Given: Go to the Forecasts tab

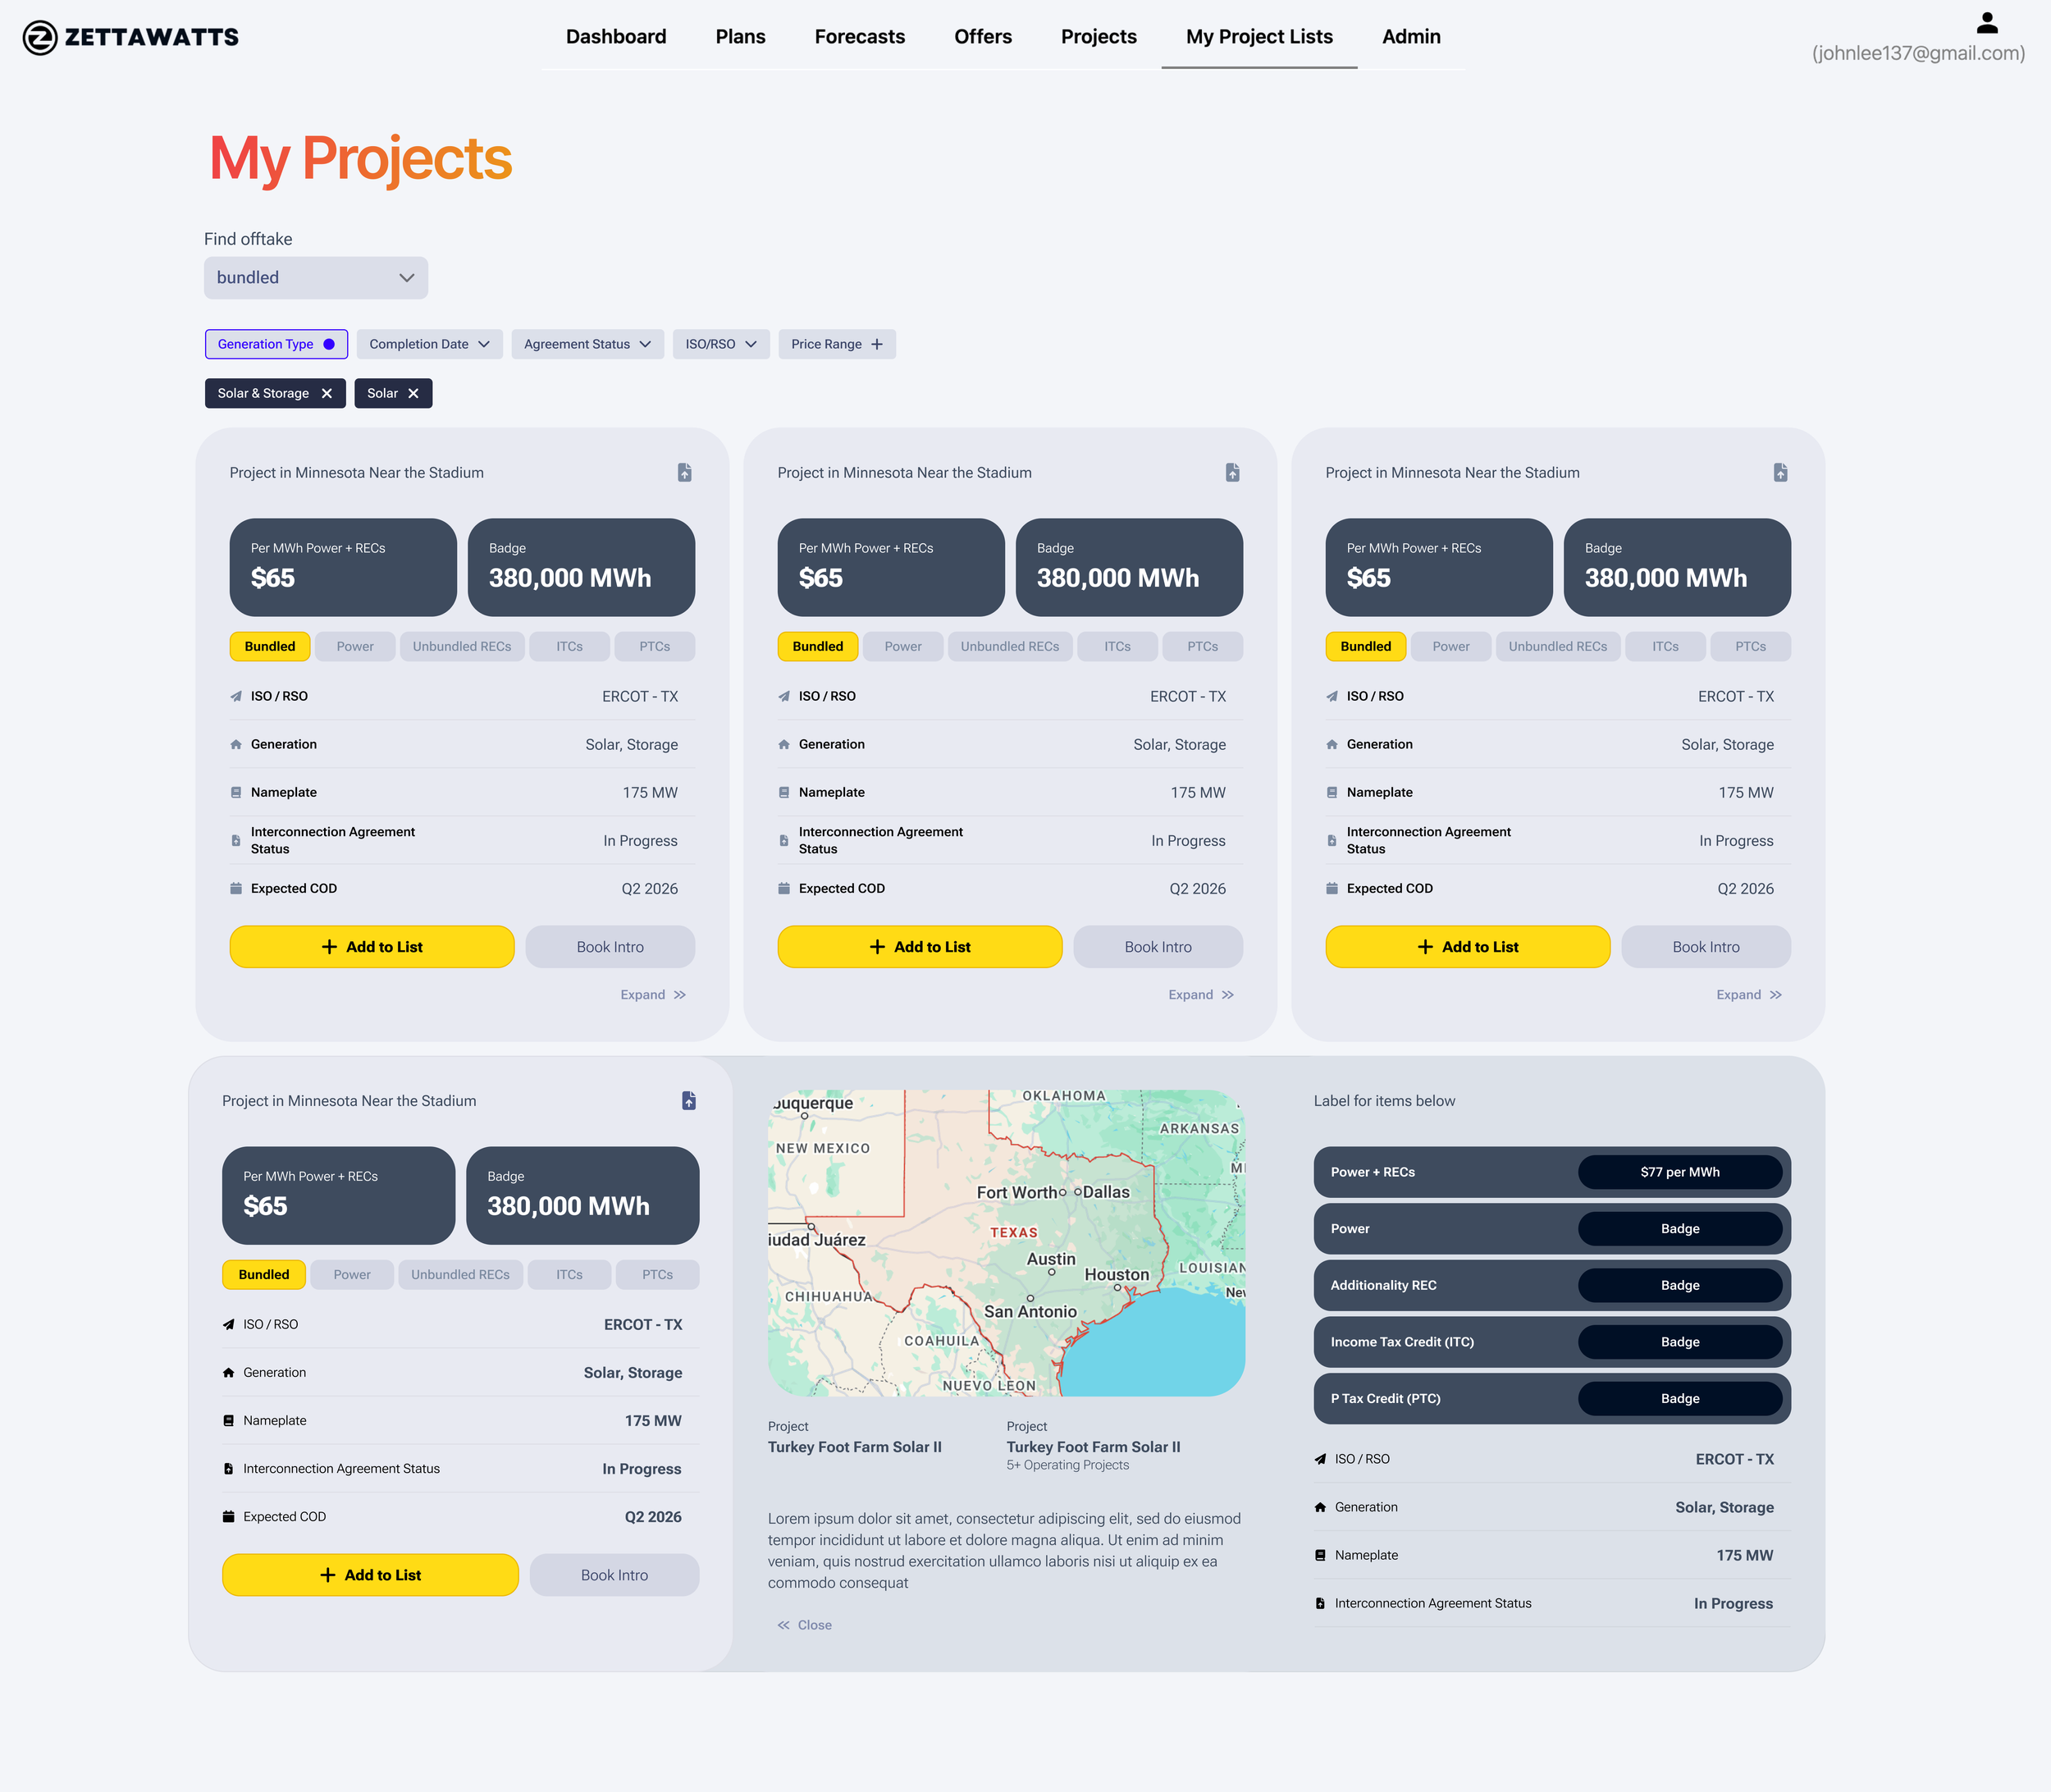Looking at the screenshot, I should pos(859,37).
